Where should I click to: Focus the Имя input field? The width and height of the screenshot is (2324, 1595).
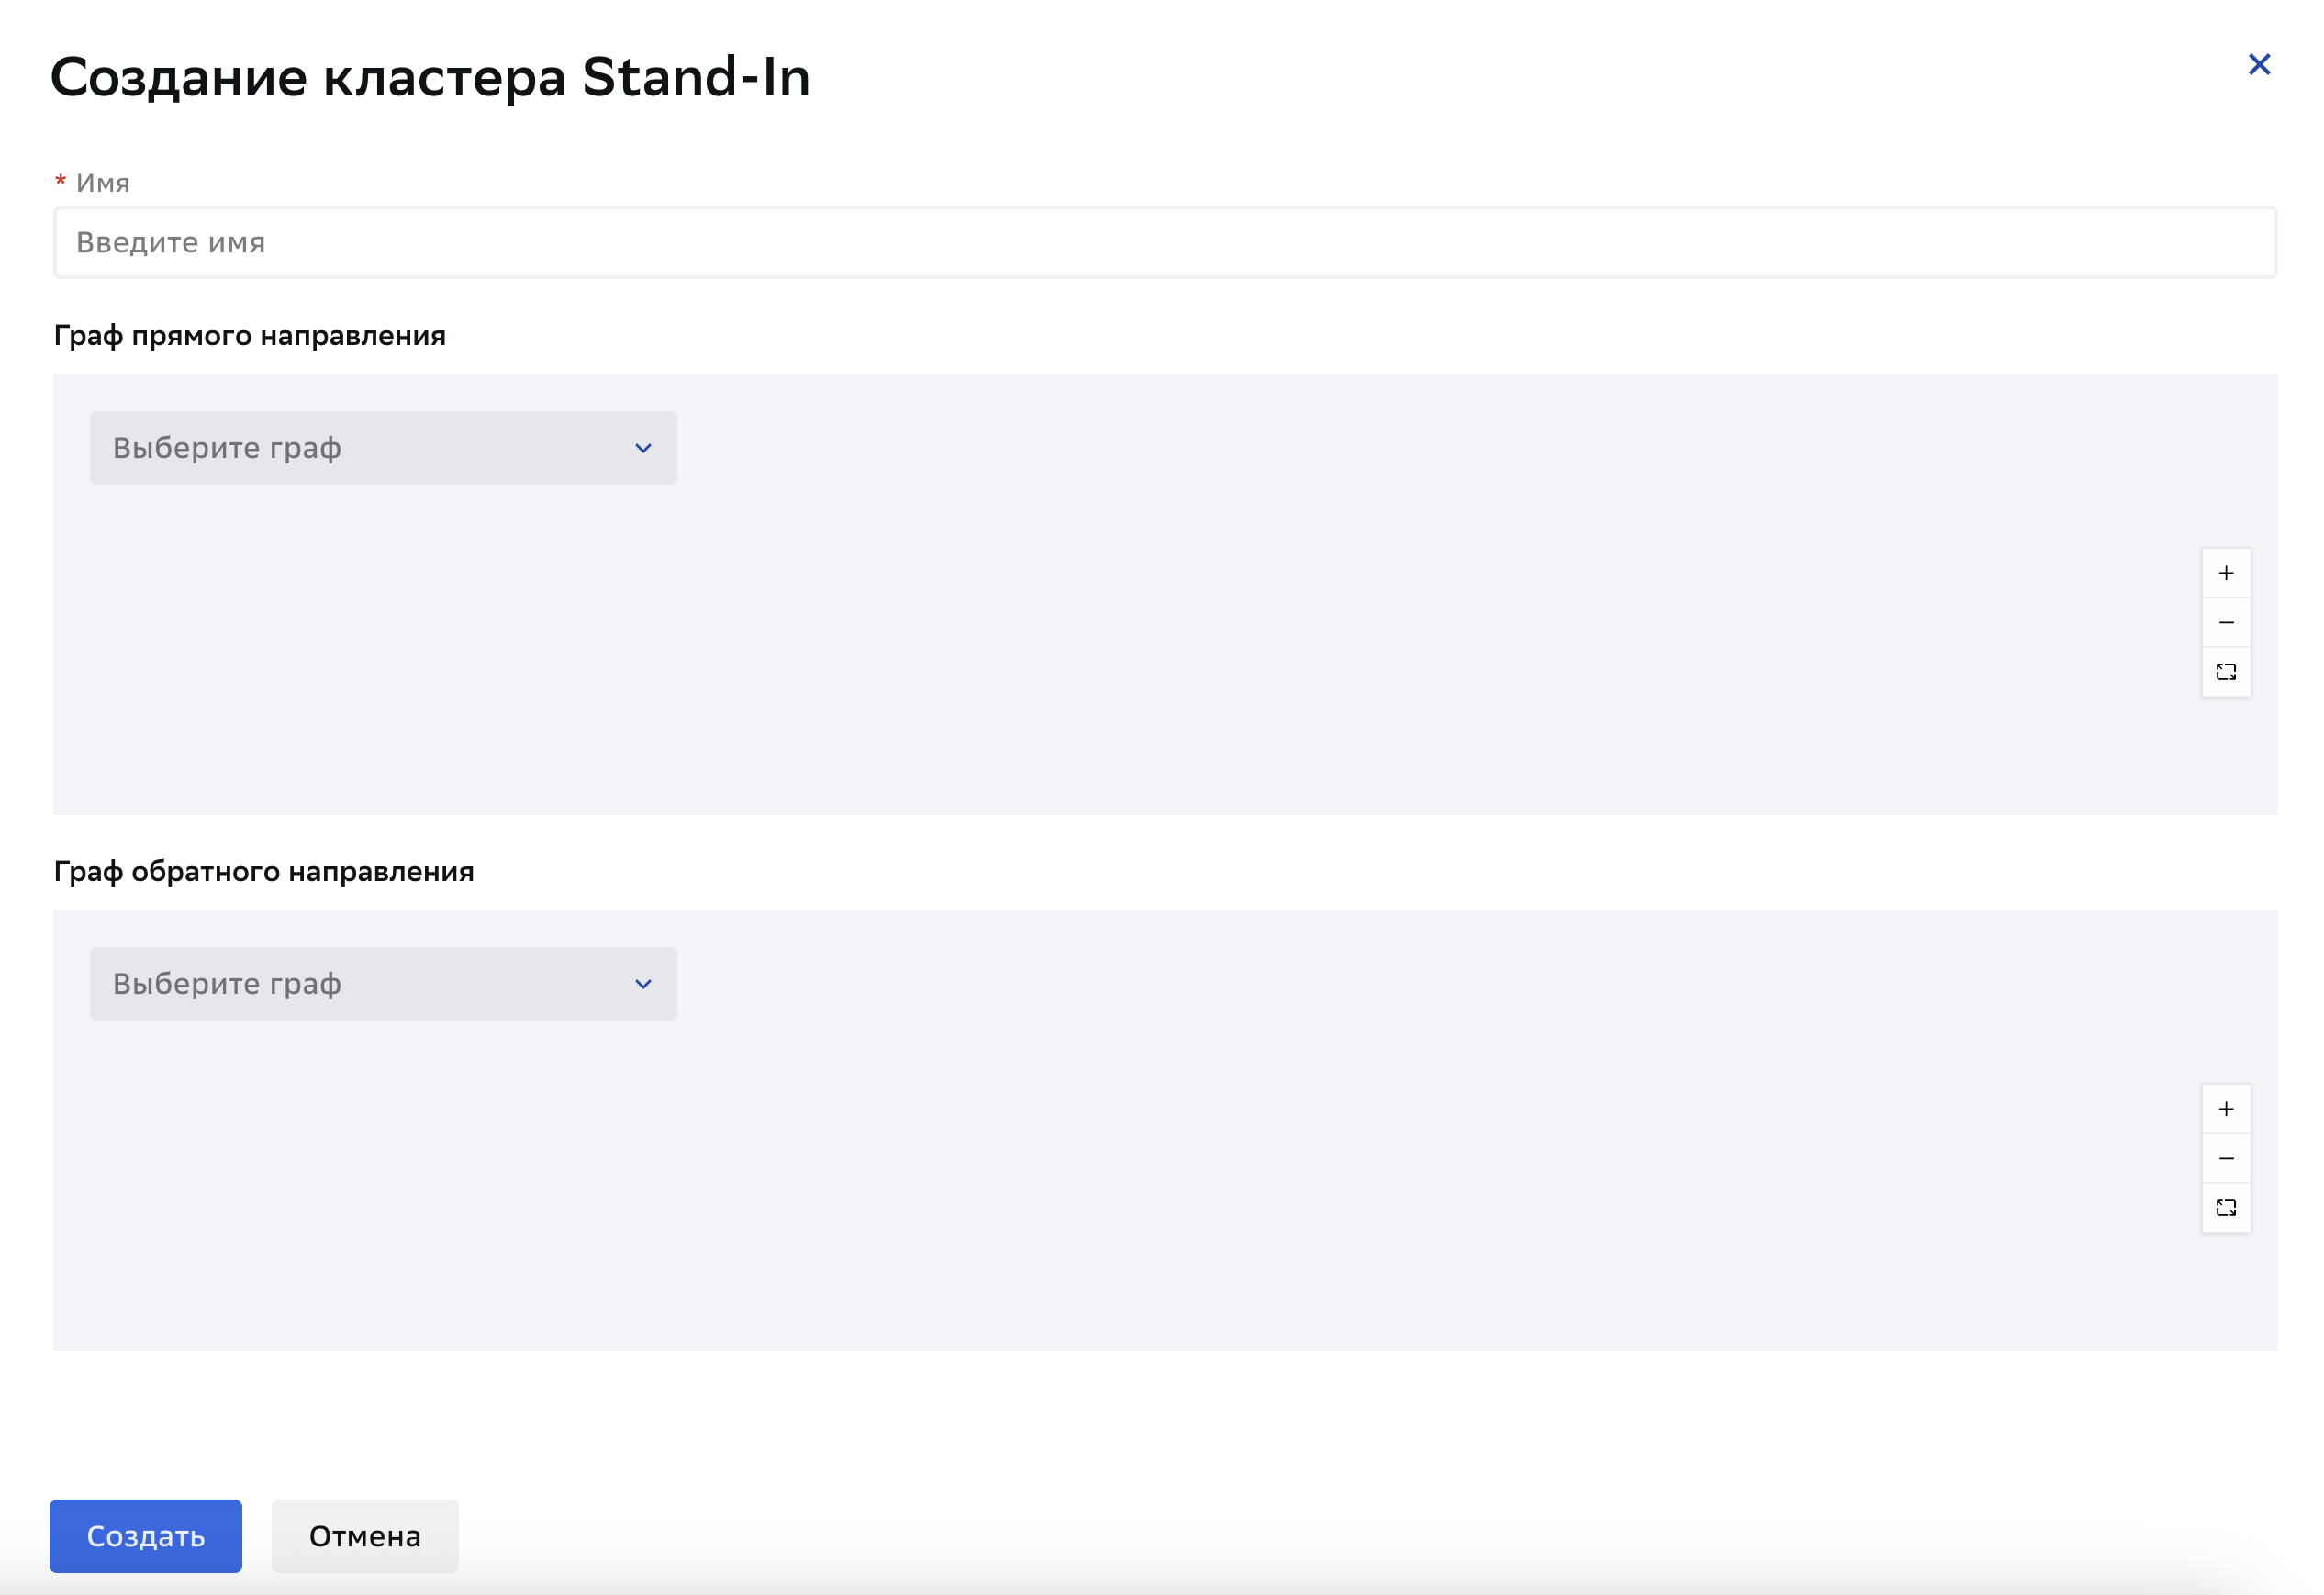1165,243
